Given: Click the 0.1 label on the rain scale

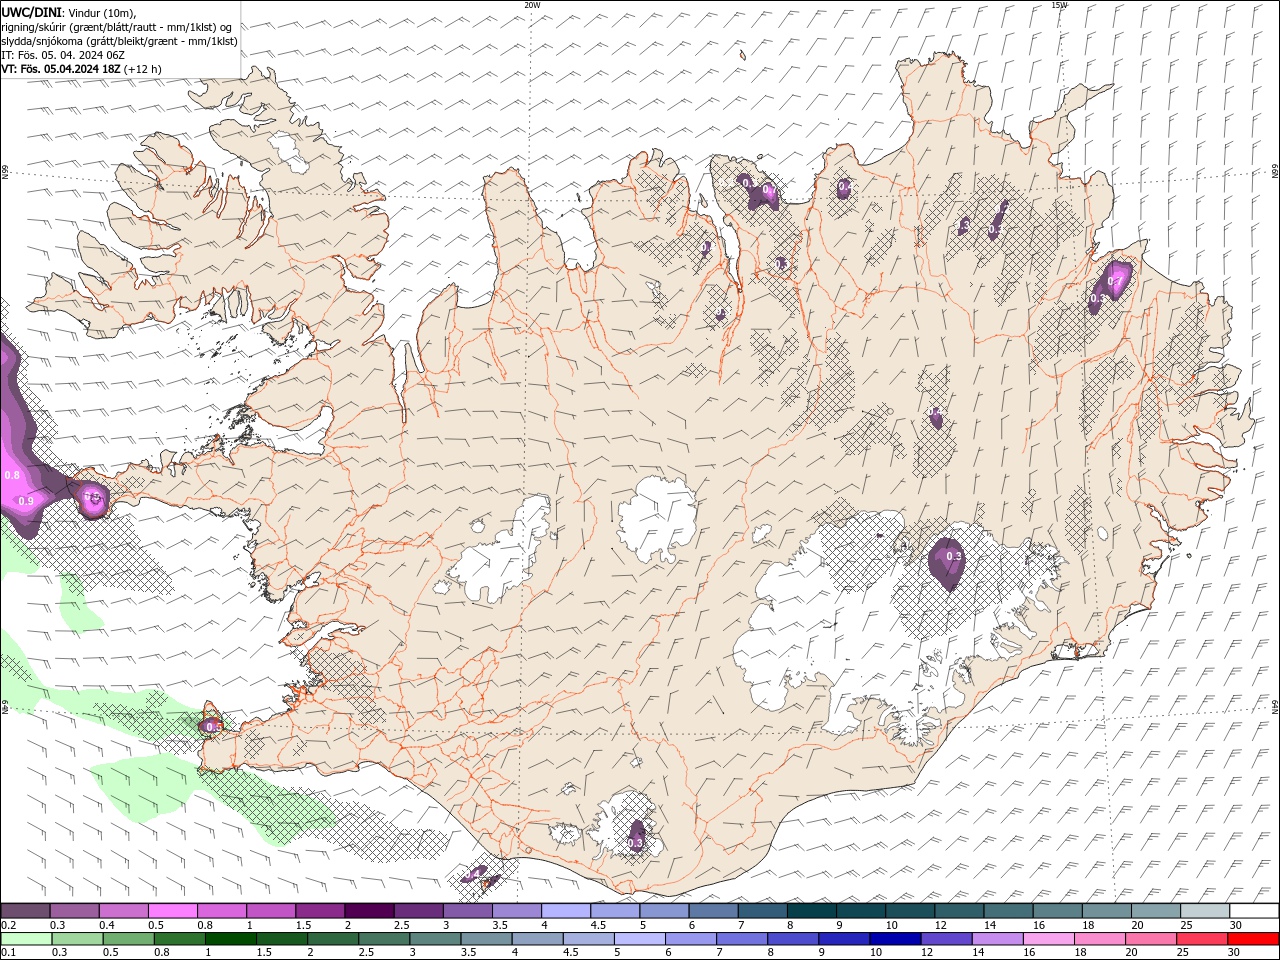Looking at the screenshot, I should pos(9,953).
